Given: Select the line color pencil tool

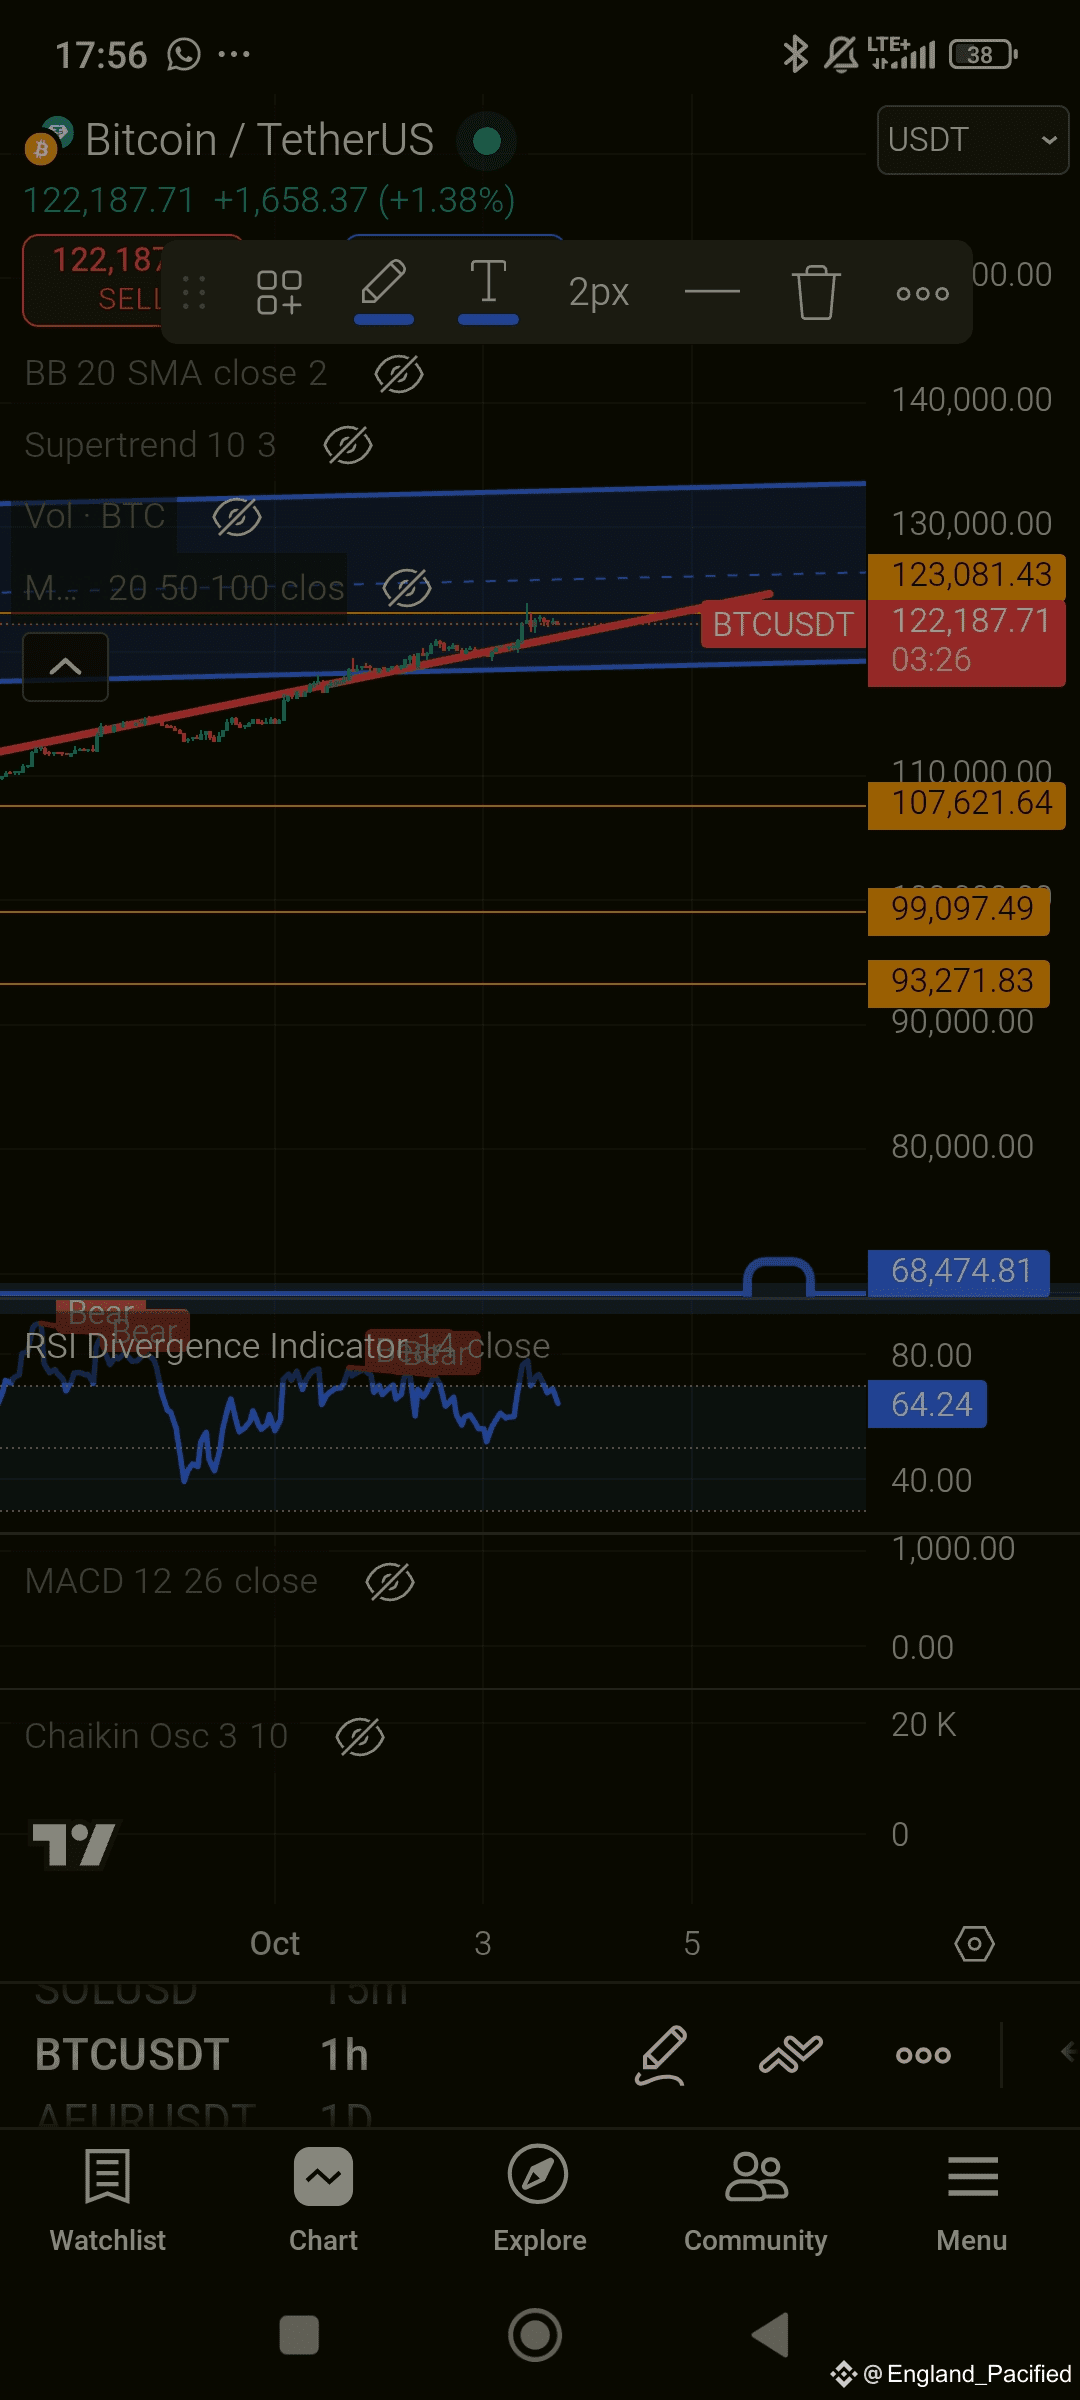Looking at the screenshot, I should (x=384, y=290).
